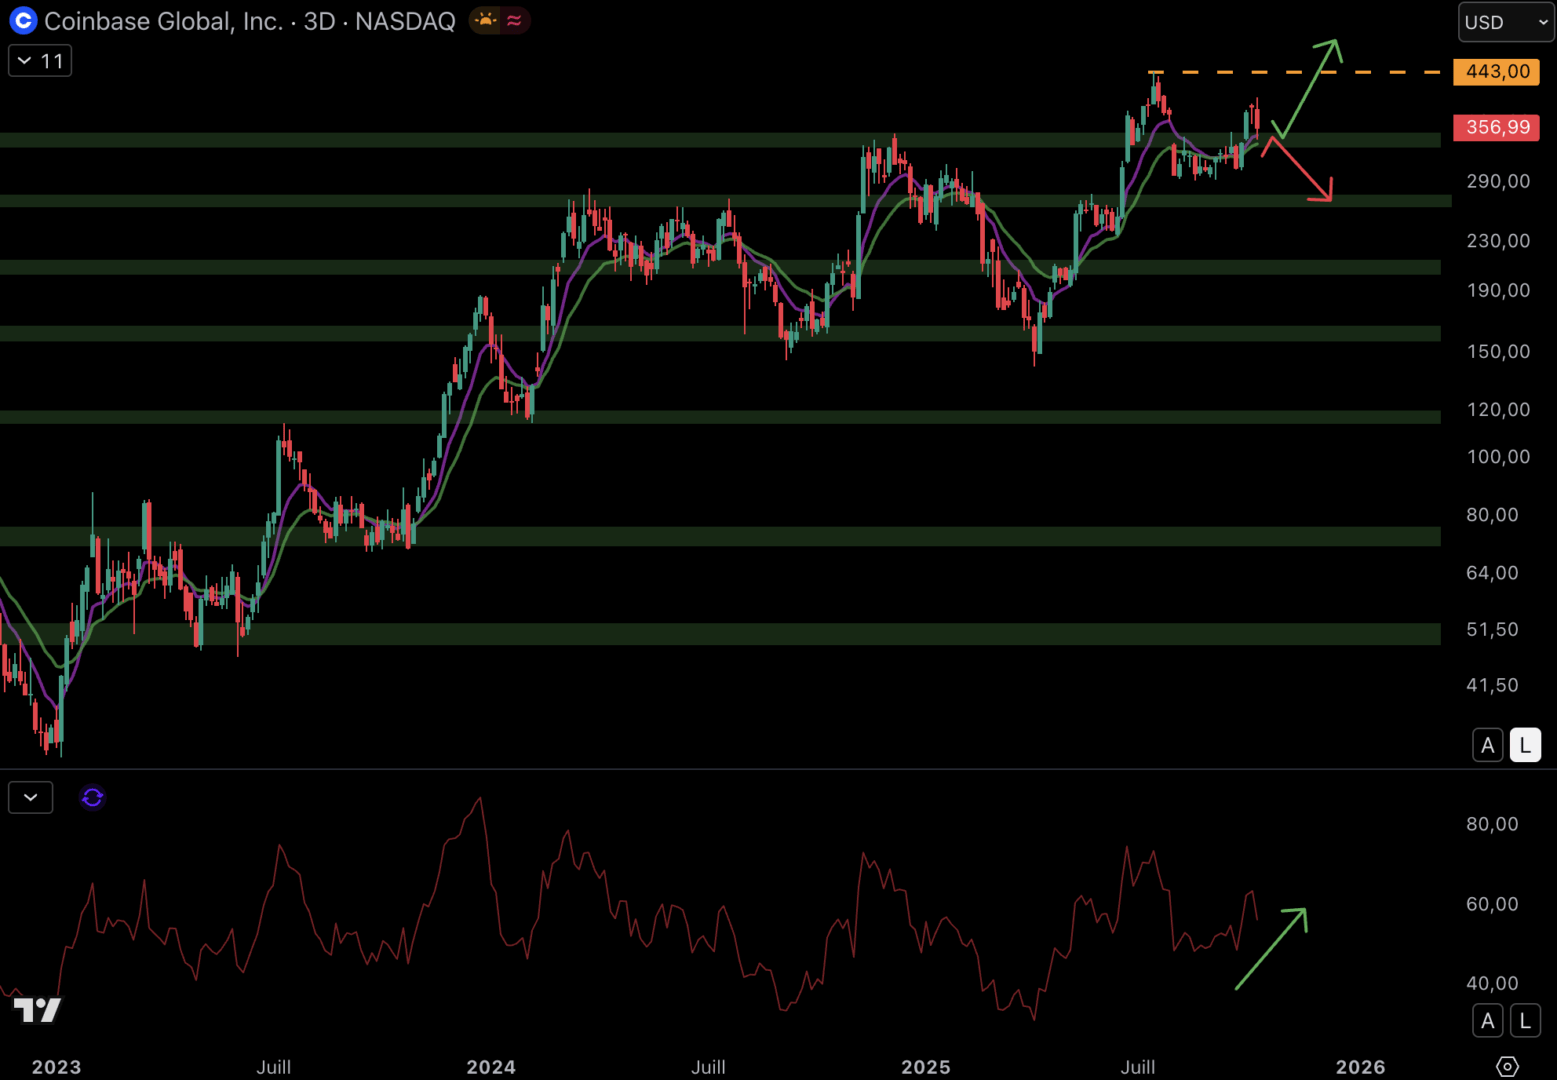The image size is (1557, 1080).
Task: Click the 2025 label on the time axis
Action: pos(925,1067)
